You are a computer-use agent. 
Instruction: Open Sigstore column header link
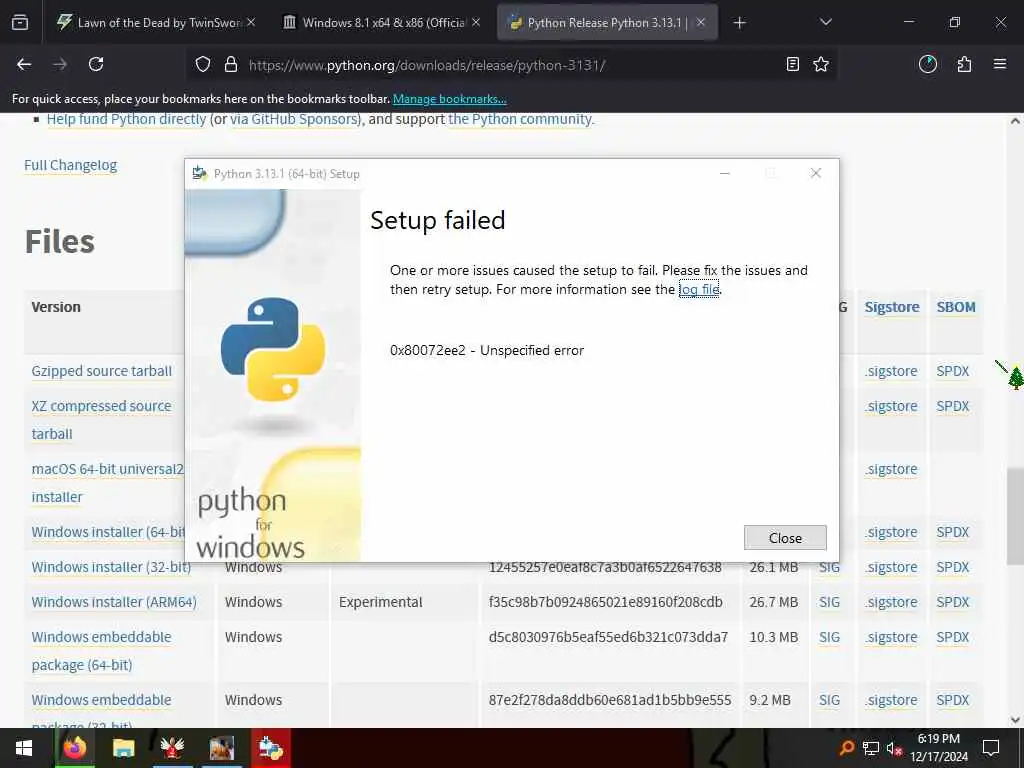(x=891, y=307)
